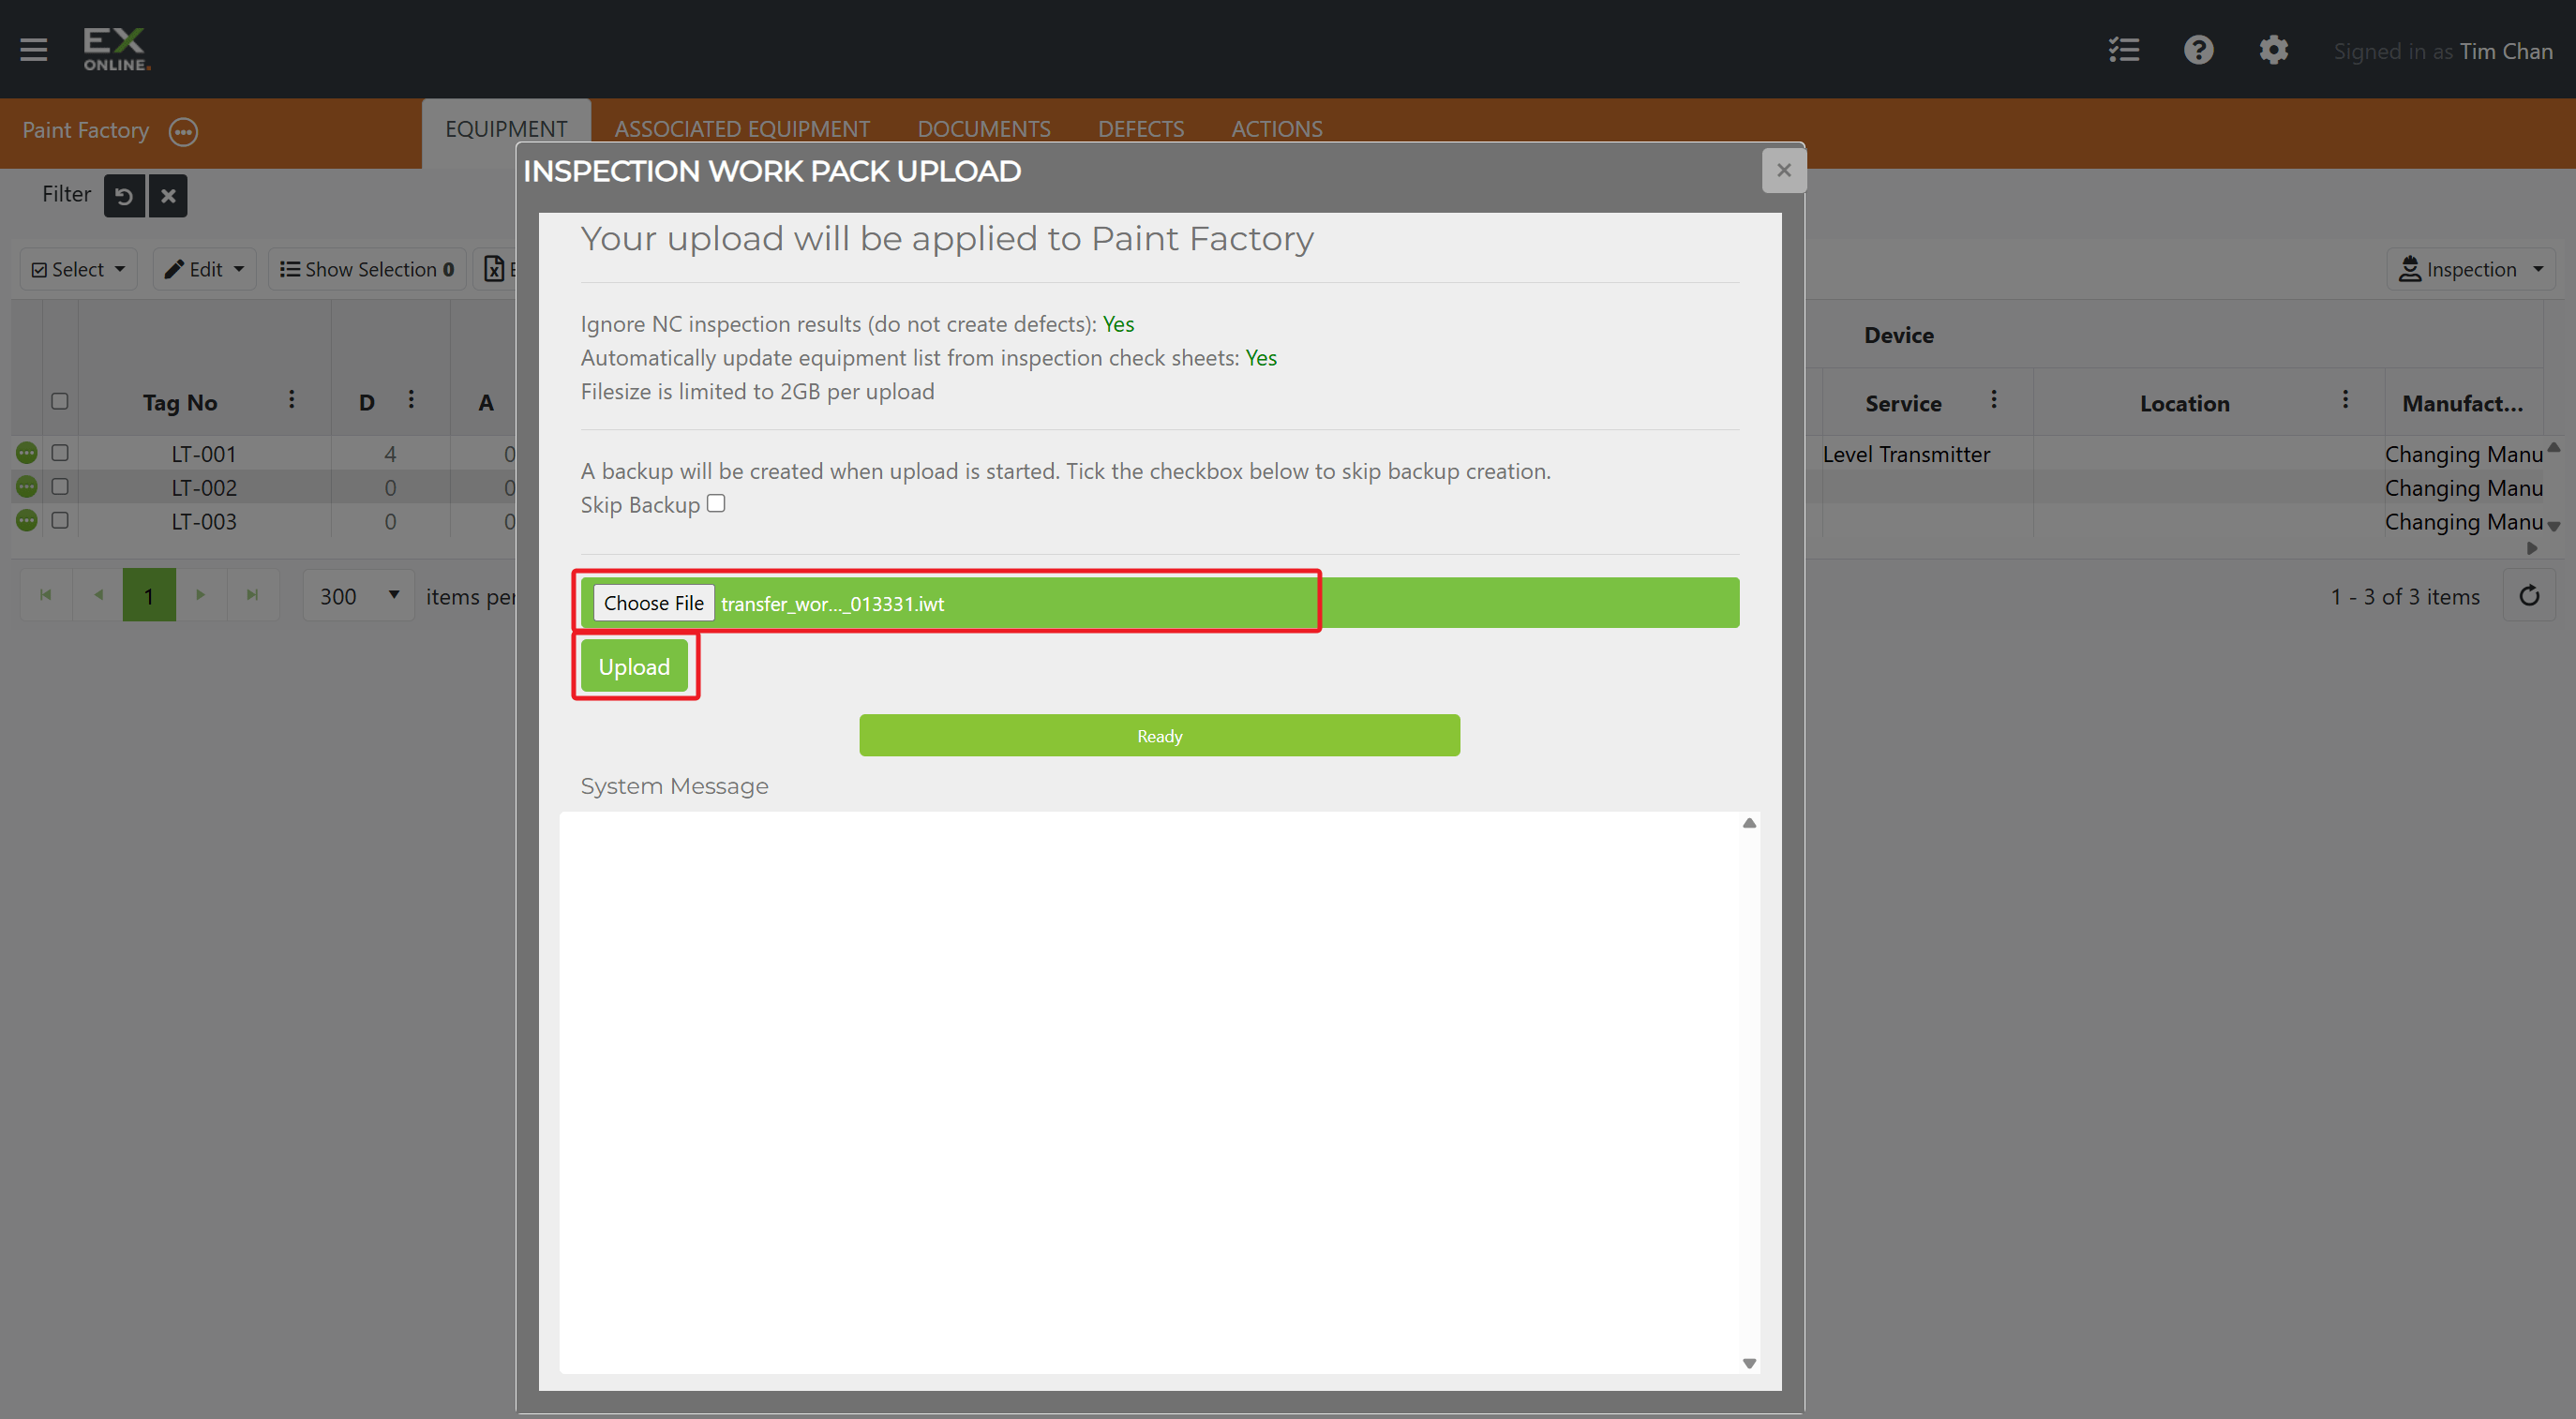This screenshot has height=1419, width=2576.
Task: Open Location column options menu
Action: point(2345,400)
